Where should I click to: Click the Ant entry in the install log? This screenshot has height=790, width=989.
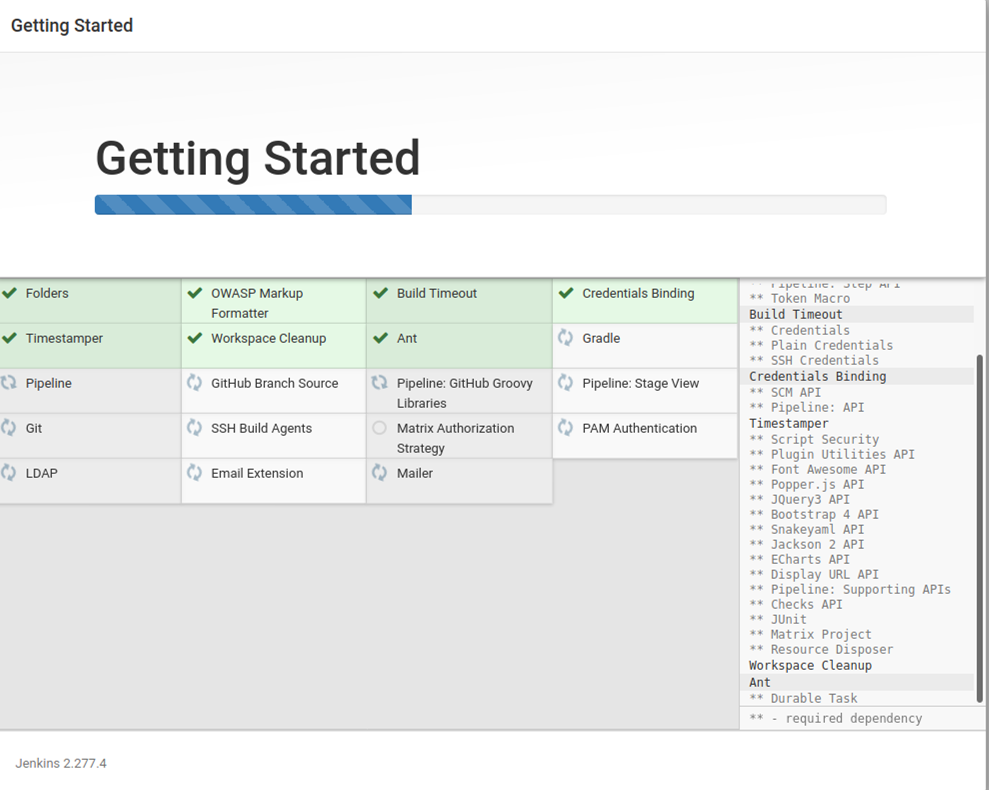click(x=759, y=682)
